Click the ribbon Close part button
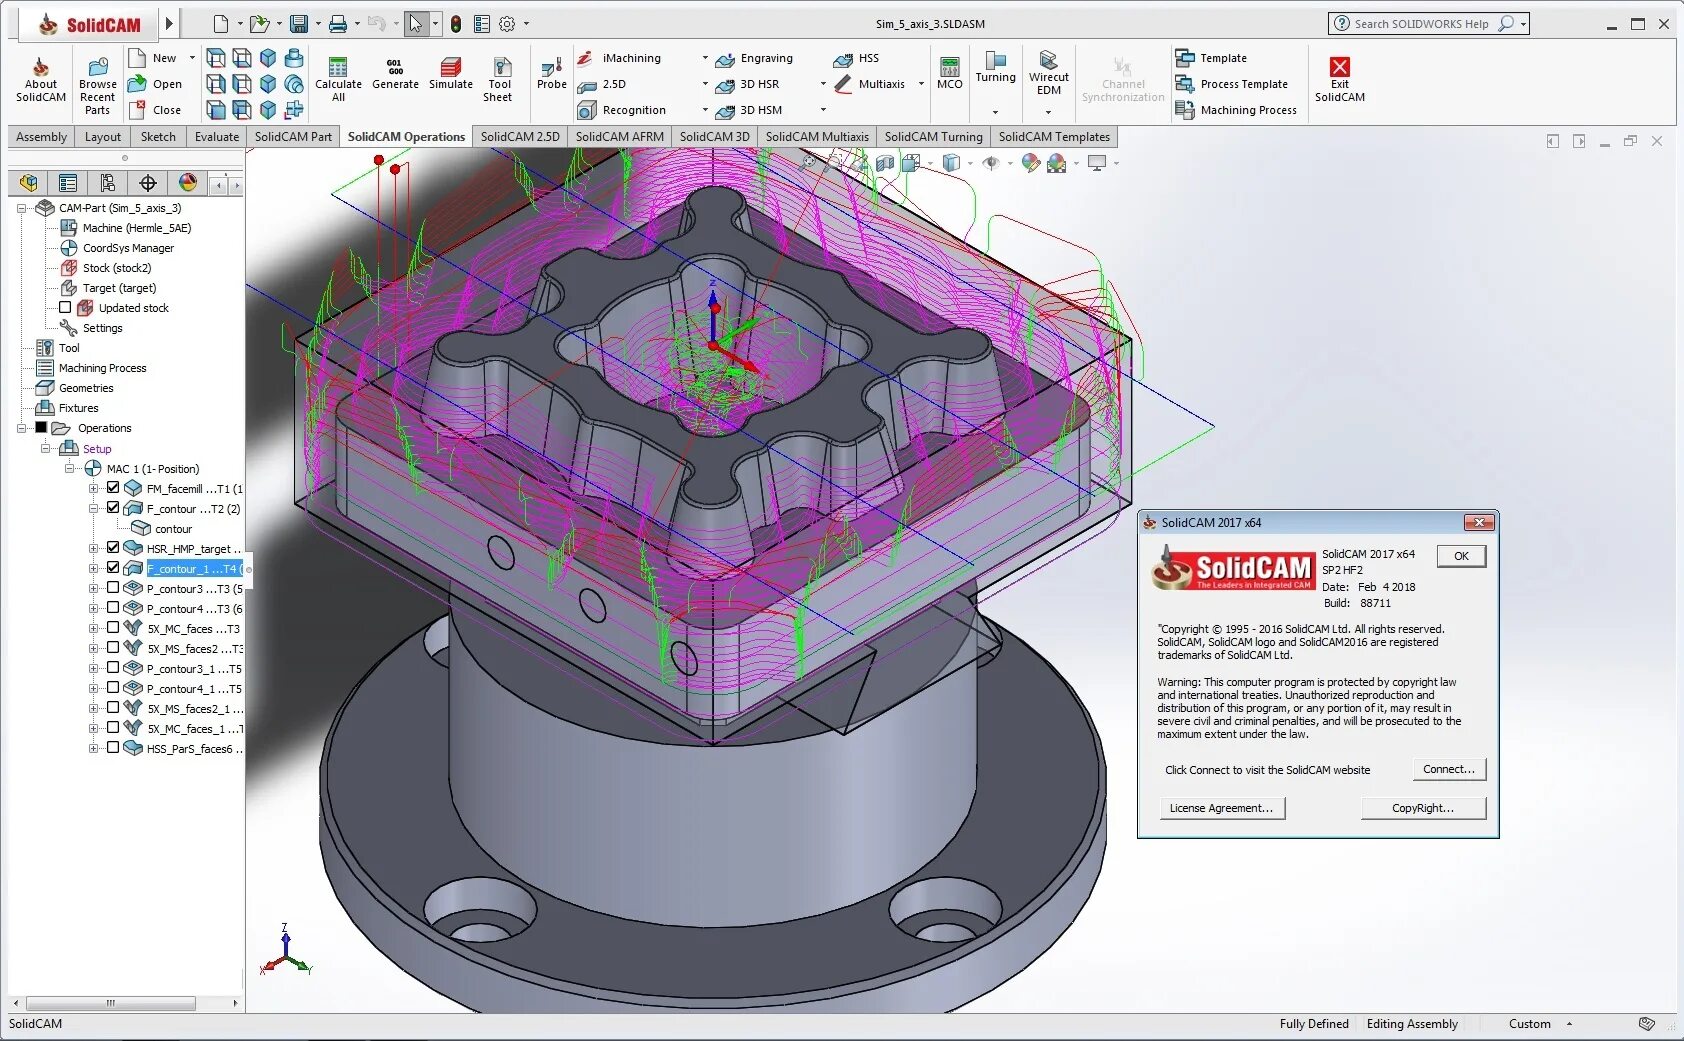The height and width of the screenshot is (1041, 1684). point(156,111)
